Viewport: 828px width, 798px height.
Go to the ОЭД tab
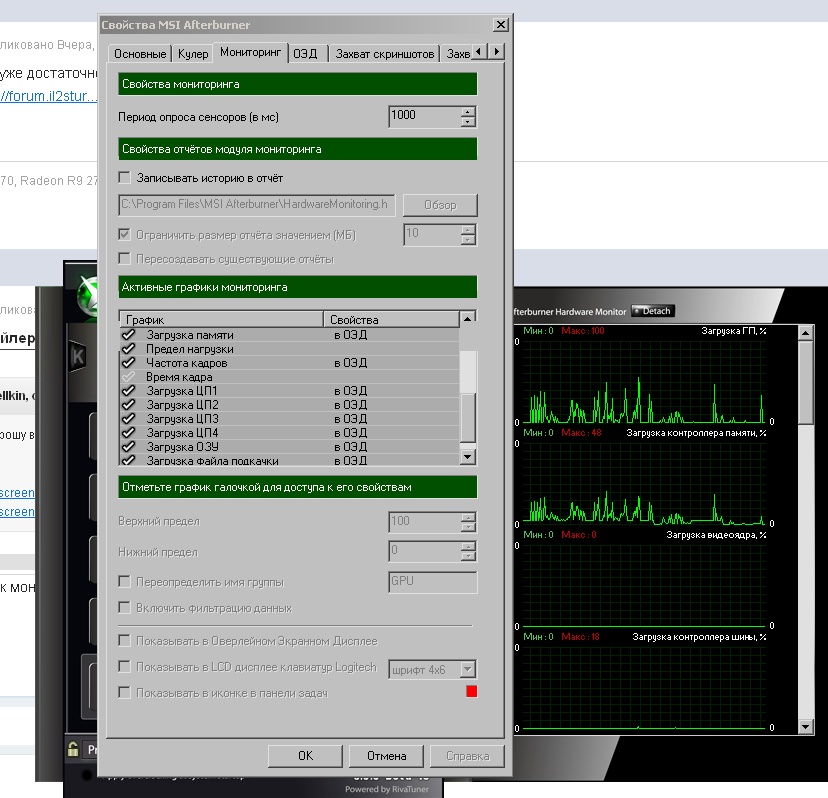coord(305,53)
